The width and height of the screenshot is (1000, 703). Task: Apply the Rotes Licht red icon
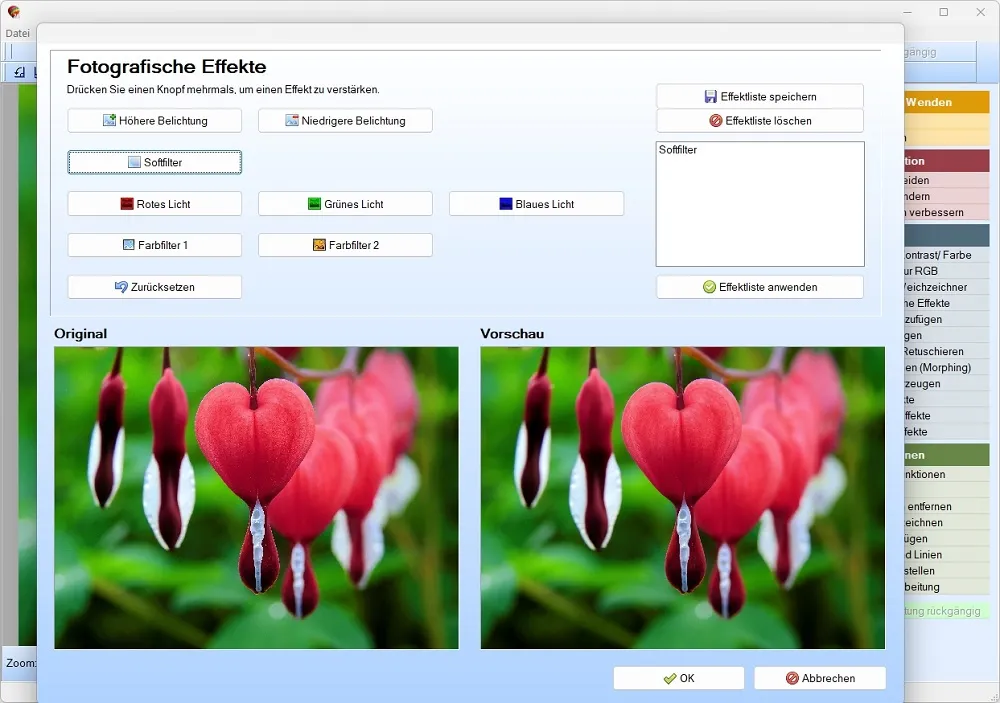pos(127,204)
